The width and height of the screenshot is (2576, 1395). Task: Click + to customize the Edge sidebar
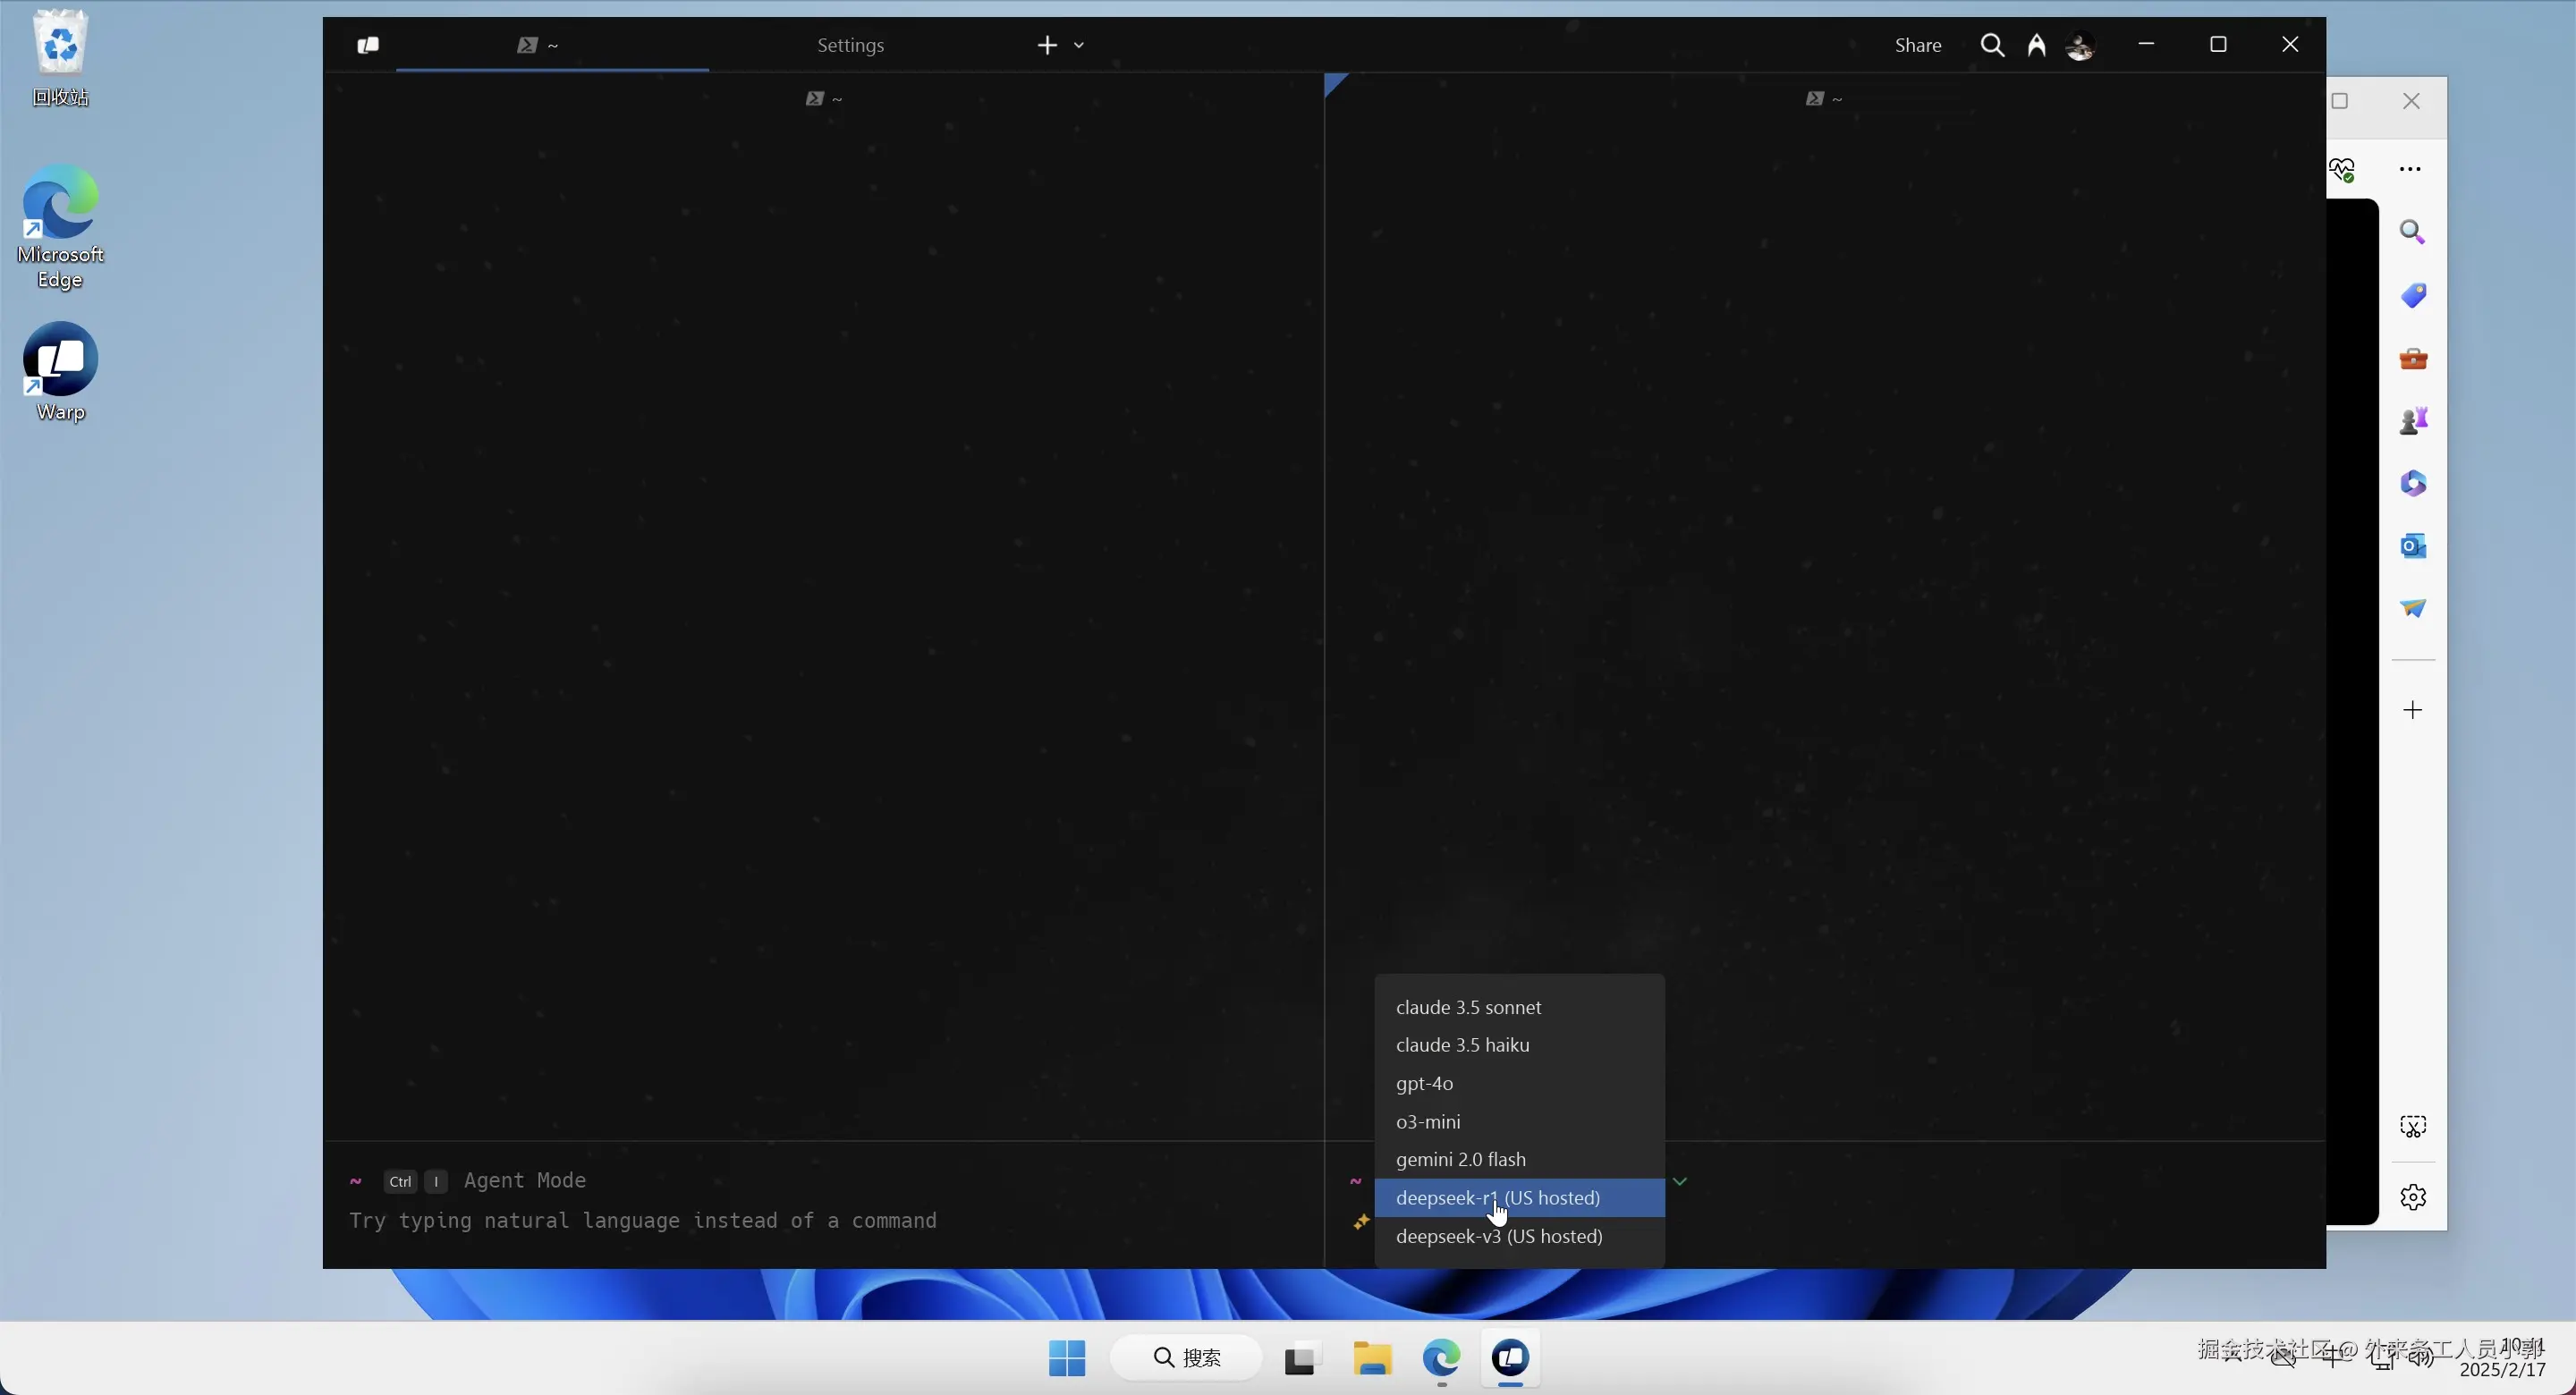coord(2413,710)
